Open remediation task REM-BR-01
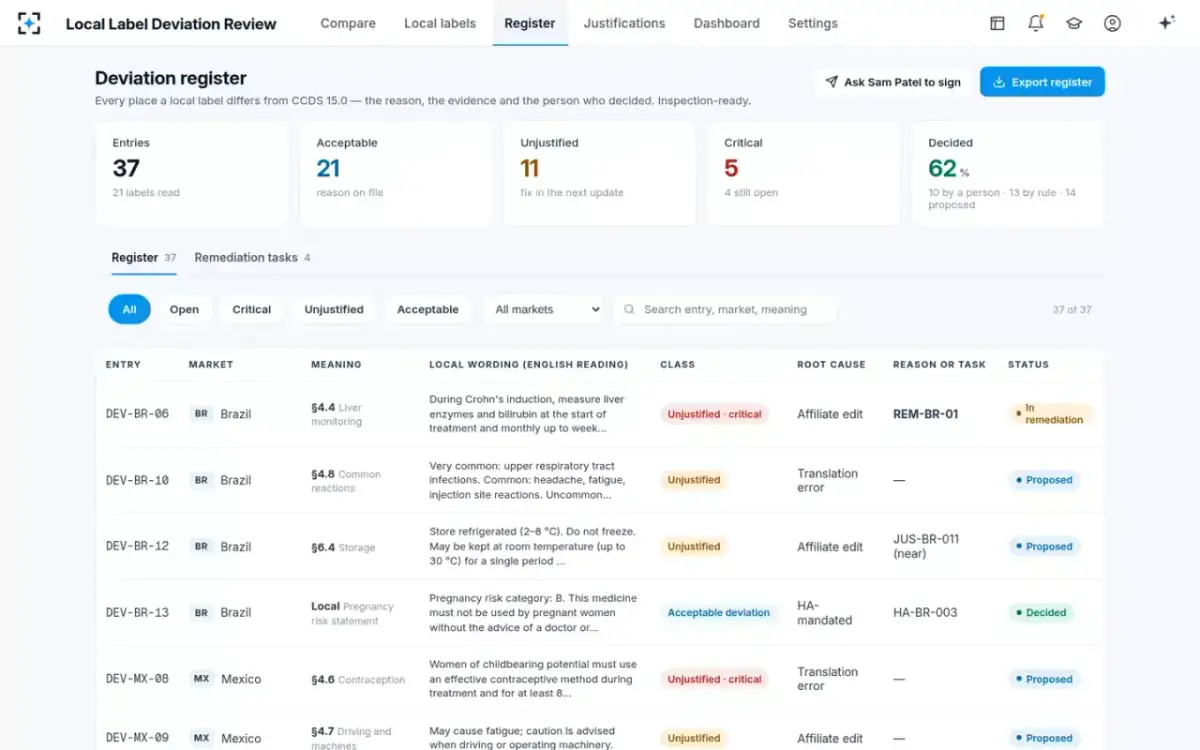The image size is (1200, 750). pyautogui.click(x=925, y=414)
